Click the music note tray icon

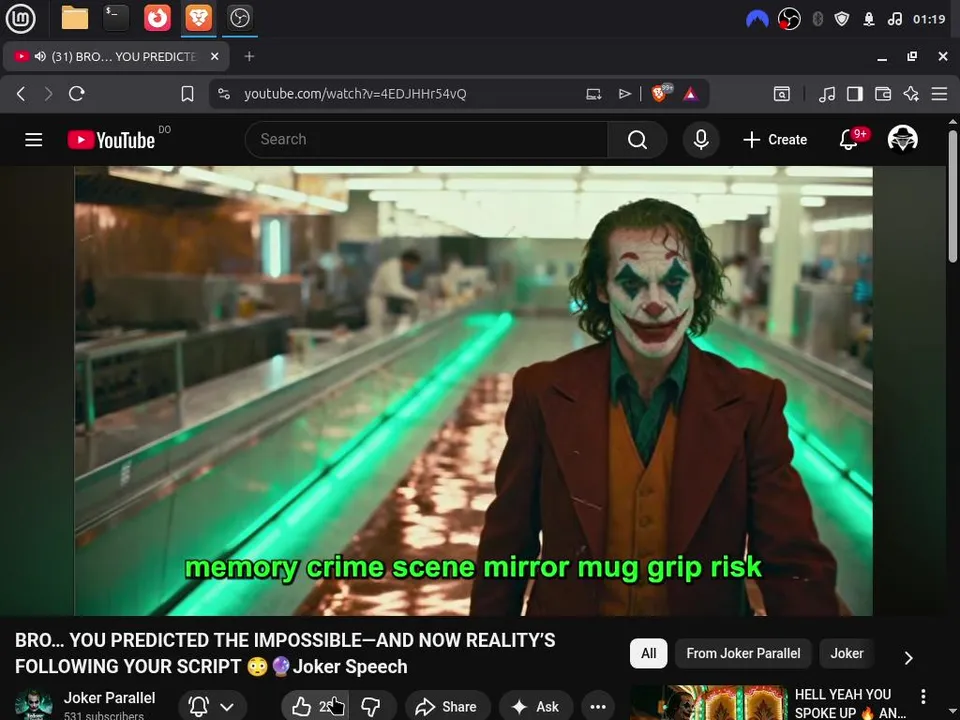coord(894,19)
